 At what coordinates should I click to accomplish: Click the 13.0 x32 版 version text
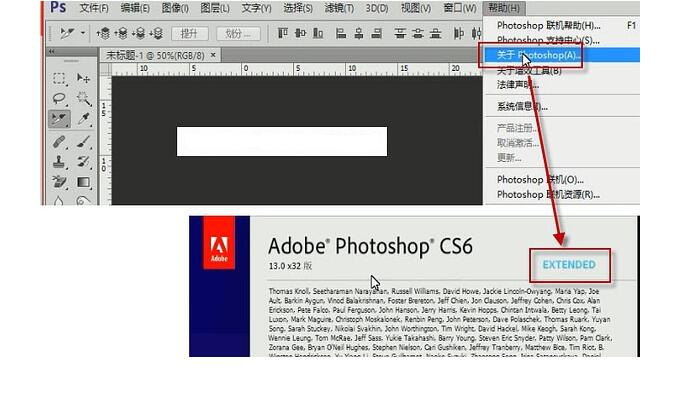[290, 266]
